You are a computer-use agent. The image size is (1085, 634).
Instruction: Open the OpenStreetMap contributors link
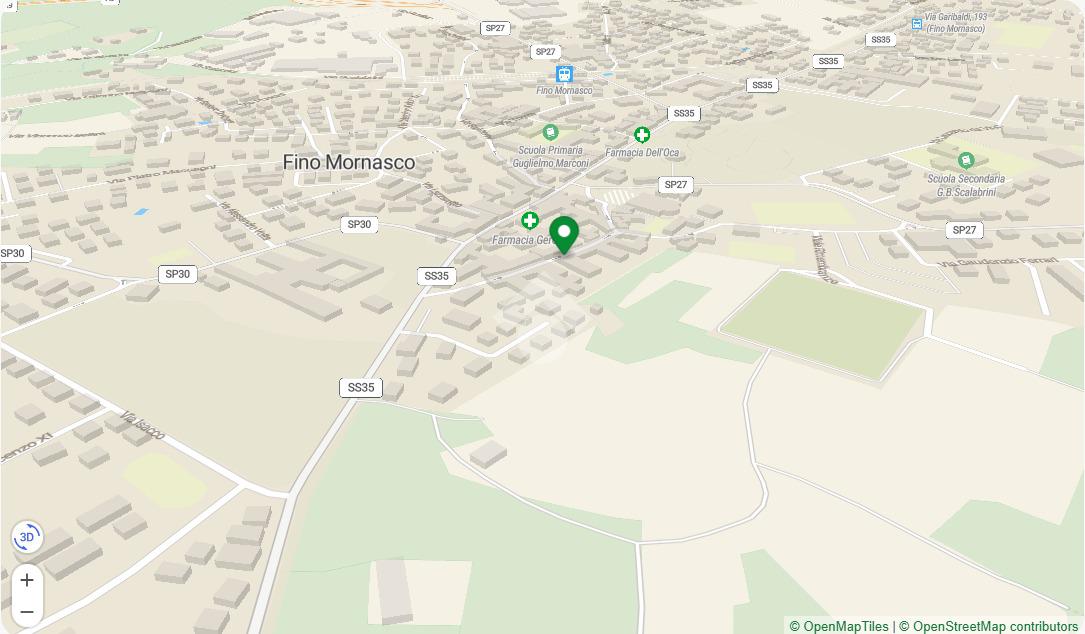(989, 626)
